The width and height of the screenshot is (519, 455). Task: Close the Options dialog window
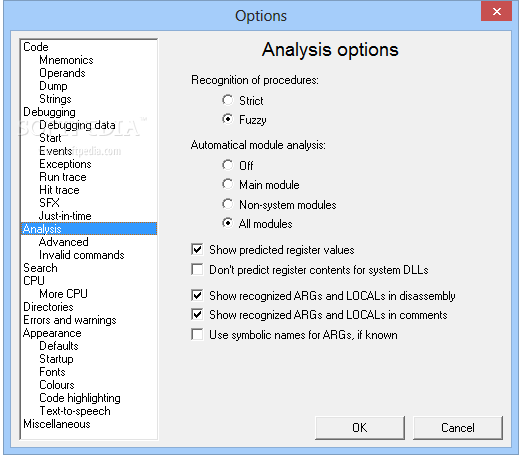click(x=496, y=12)
